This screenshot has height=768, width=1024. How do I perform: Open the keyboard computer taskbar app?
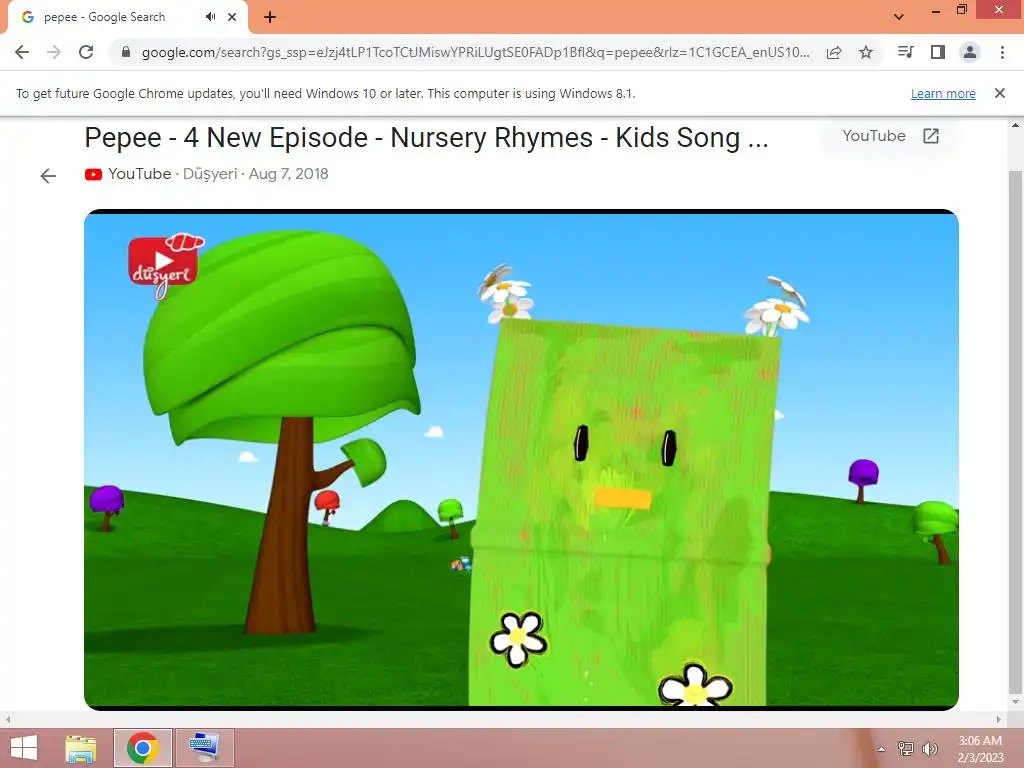tap(204, 748)
